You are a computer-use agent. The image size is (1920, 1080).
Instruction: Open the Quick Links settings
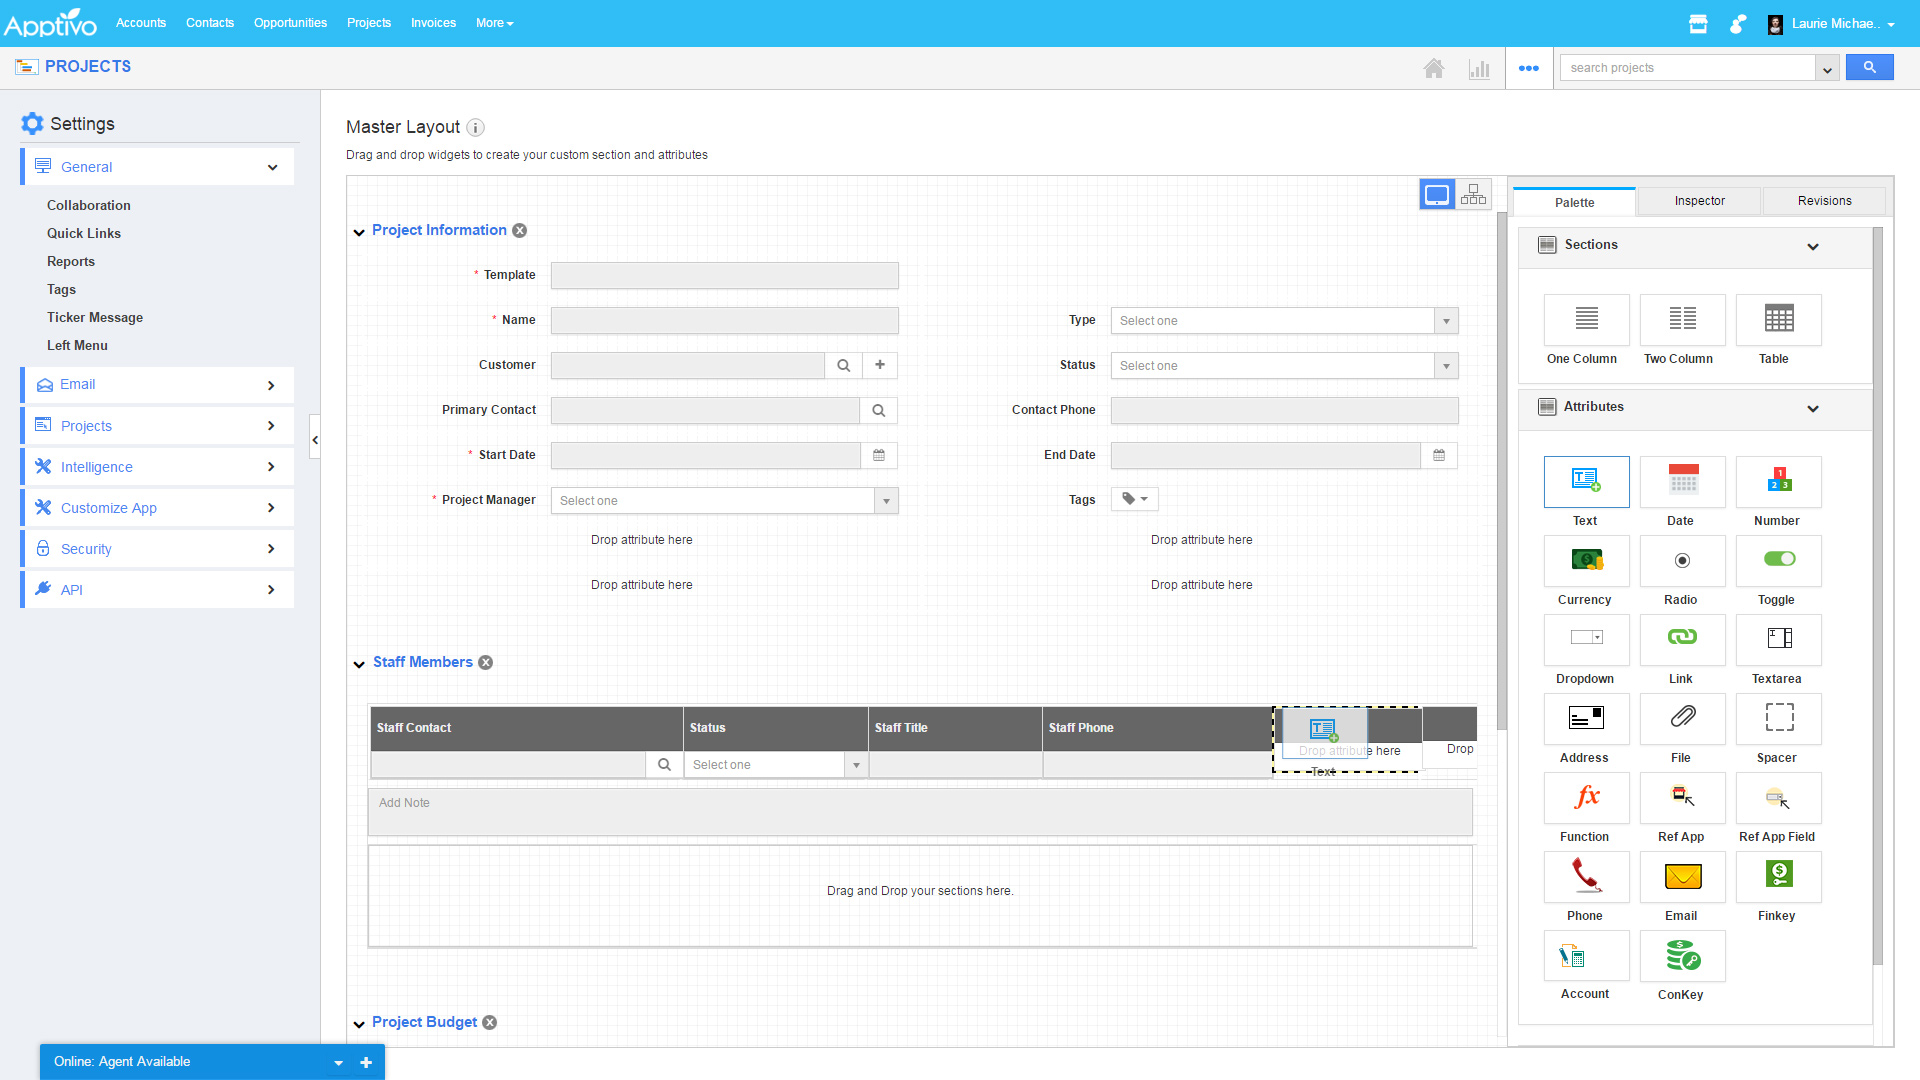[84, 233]
